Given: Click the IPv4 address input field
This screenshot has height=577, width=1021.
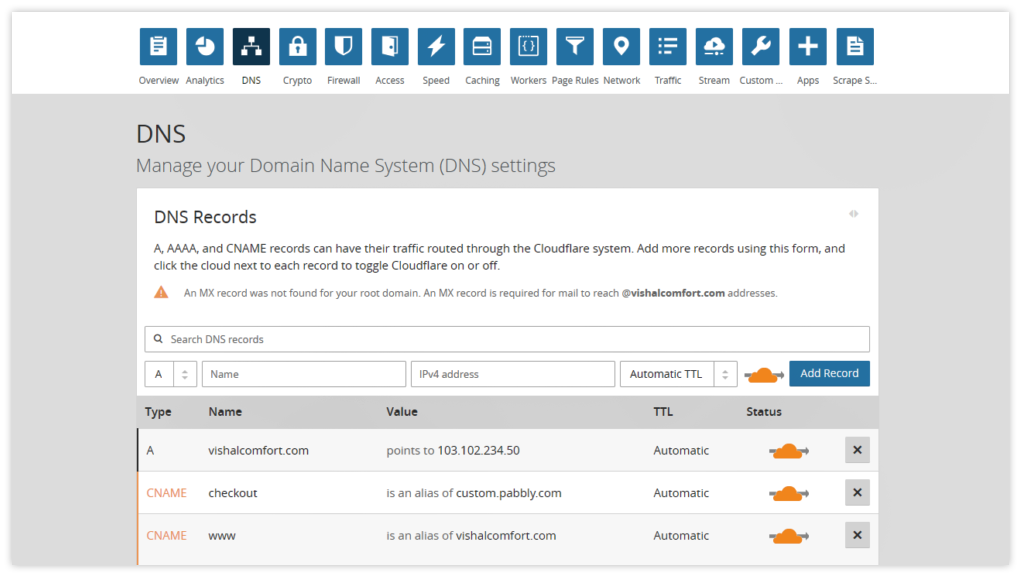Looking at the screenshot, I should [x=512, y=374].
